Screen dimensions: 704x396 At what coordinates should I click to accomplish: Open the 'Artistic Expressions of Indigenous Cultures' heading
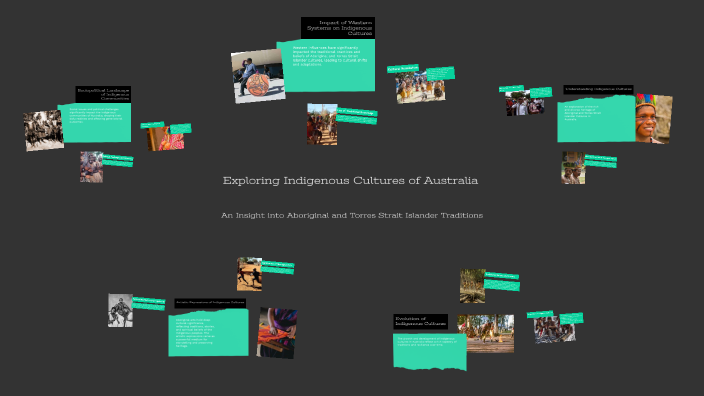210,303
